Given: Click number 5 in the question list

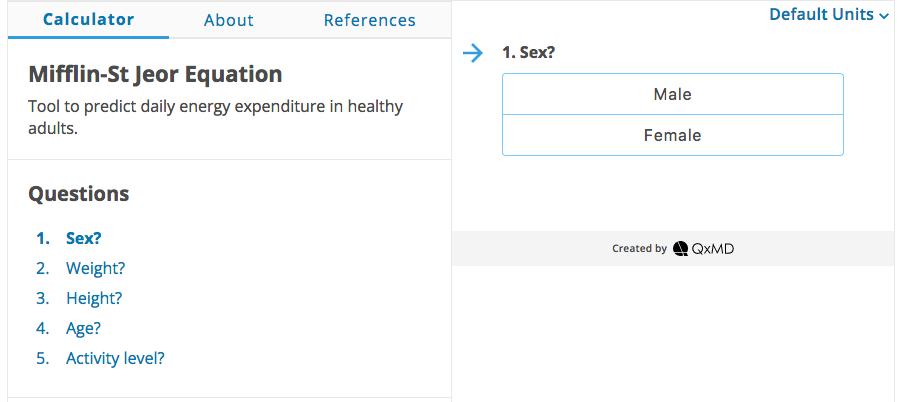Looking at the screenshot, I should click(43, 359).
